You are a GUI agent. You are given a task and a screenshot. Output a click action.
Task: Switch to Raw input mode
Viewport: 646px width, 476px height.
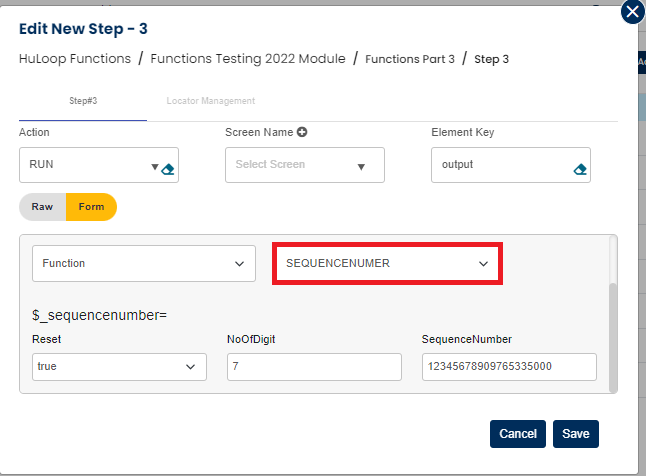[x=42, y=207]
